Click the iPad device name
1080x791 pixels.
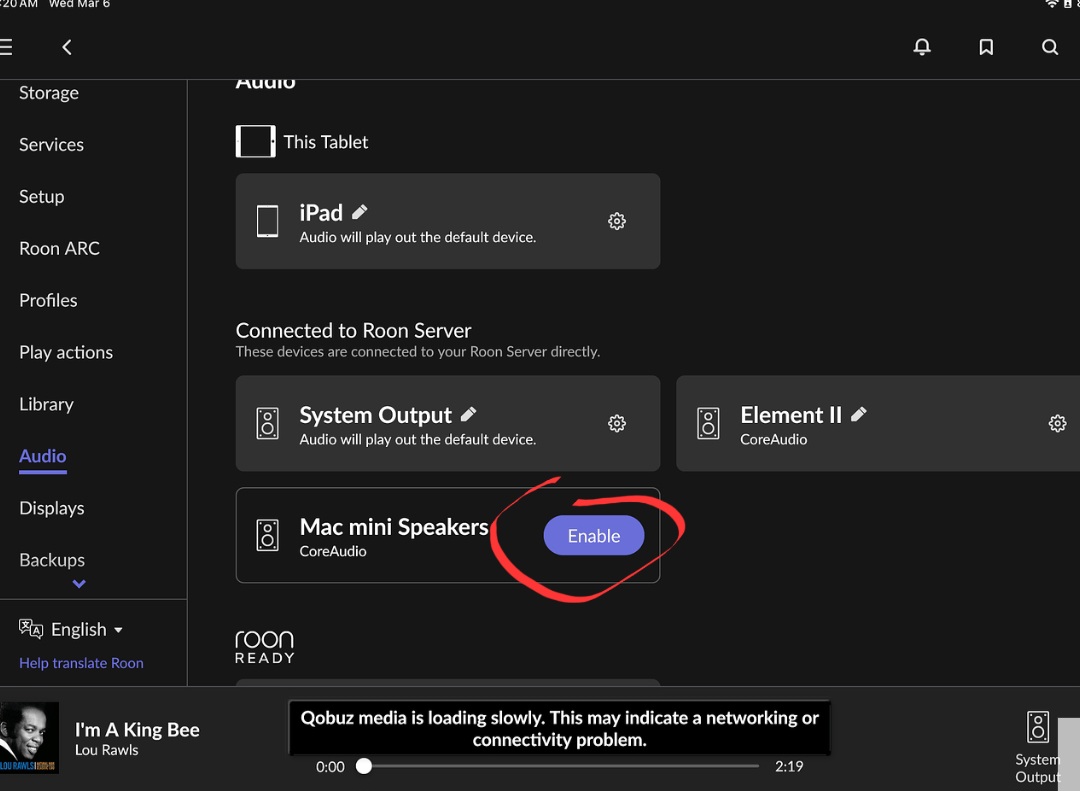click(321, 212)
